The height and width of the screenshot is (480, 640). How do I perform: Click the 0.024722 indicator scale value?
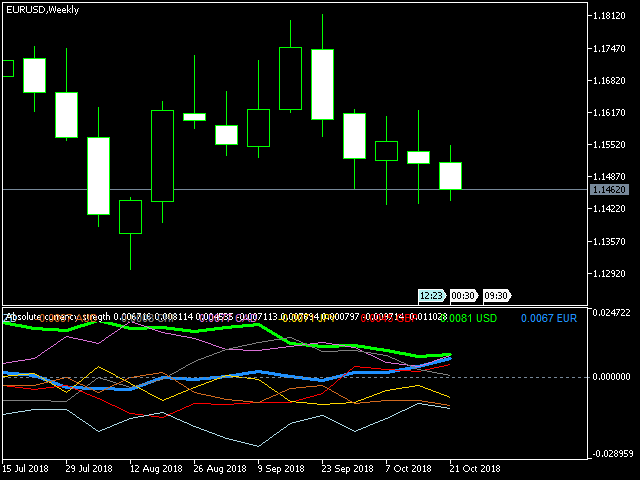pyautogui.click(x=612, y=313)
